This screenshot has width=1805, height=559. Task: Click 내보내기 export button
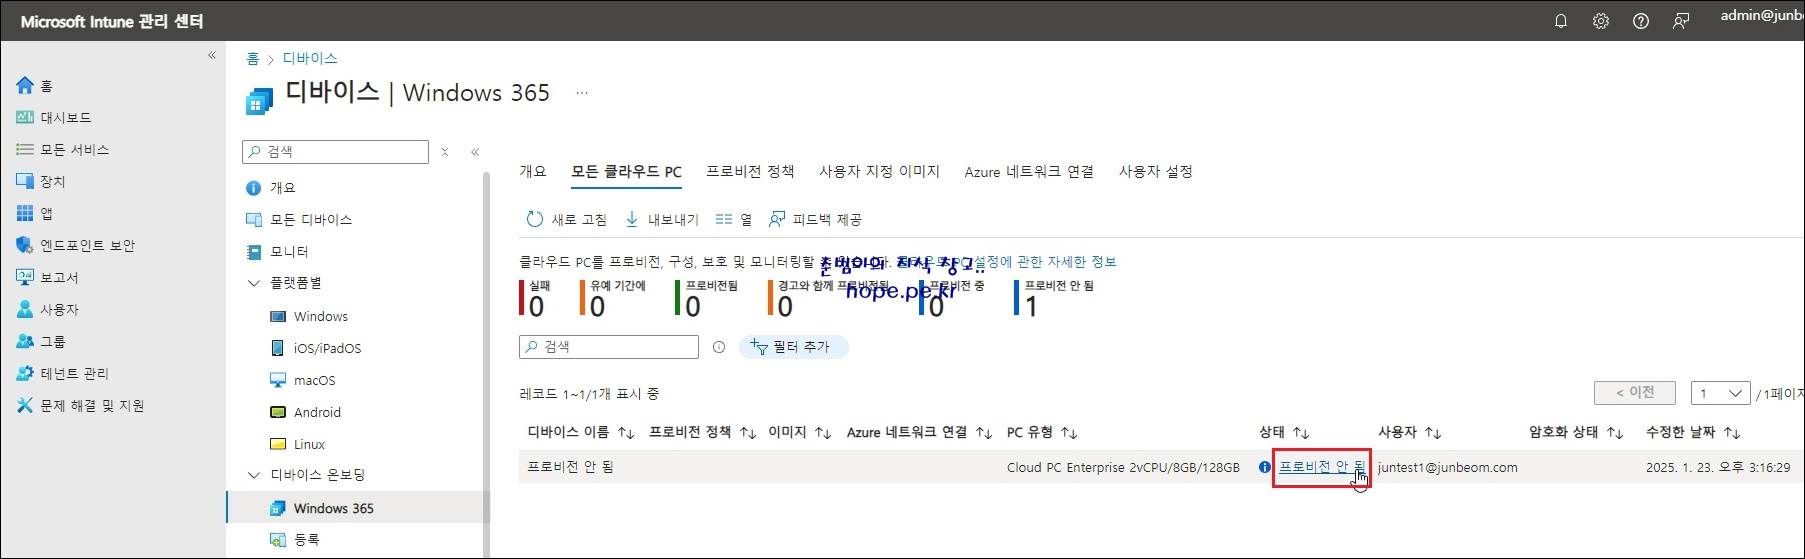[662, 220]
